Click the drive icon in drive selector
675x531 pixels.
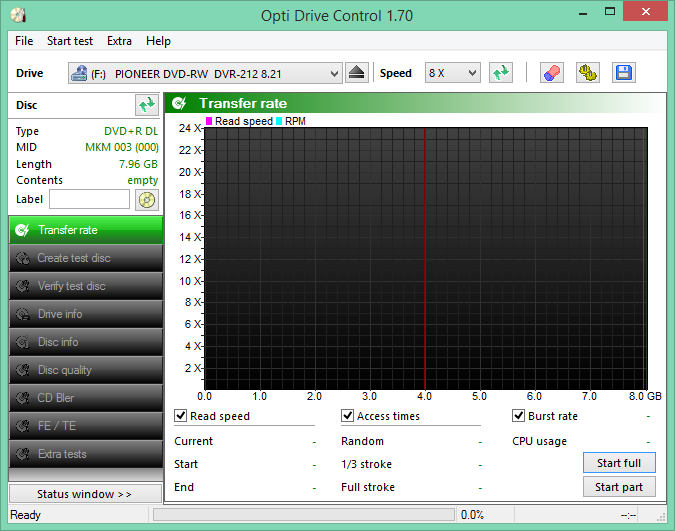click(x=79, y=73)
